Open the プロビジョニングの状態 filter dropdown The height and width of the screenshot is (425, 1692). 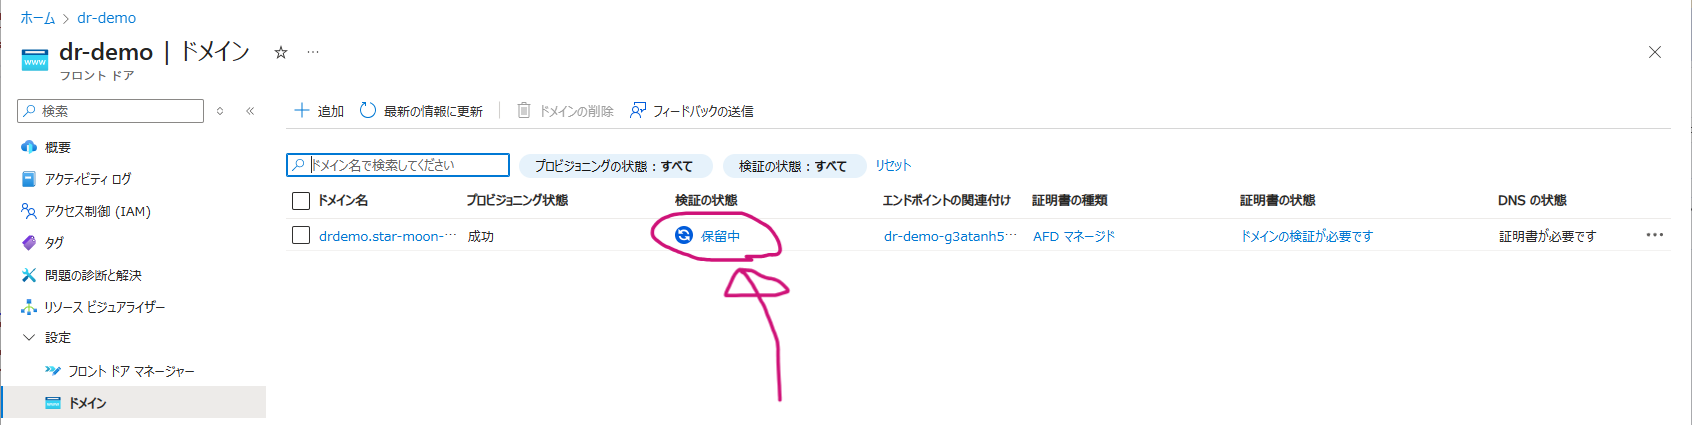(x=615, y=166)
